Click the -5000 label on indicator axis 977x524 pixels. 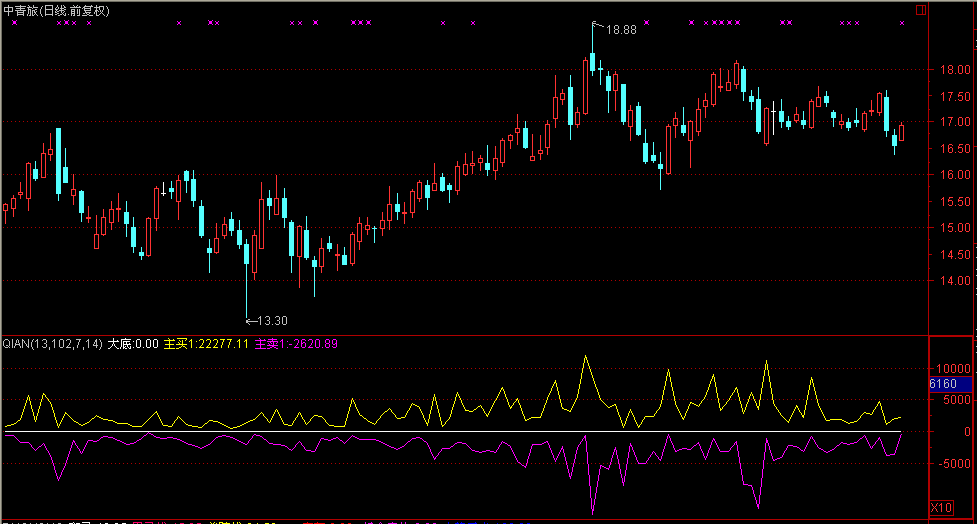click(x=950, y=463)
